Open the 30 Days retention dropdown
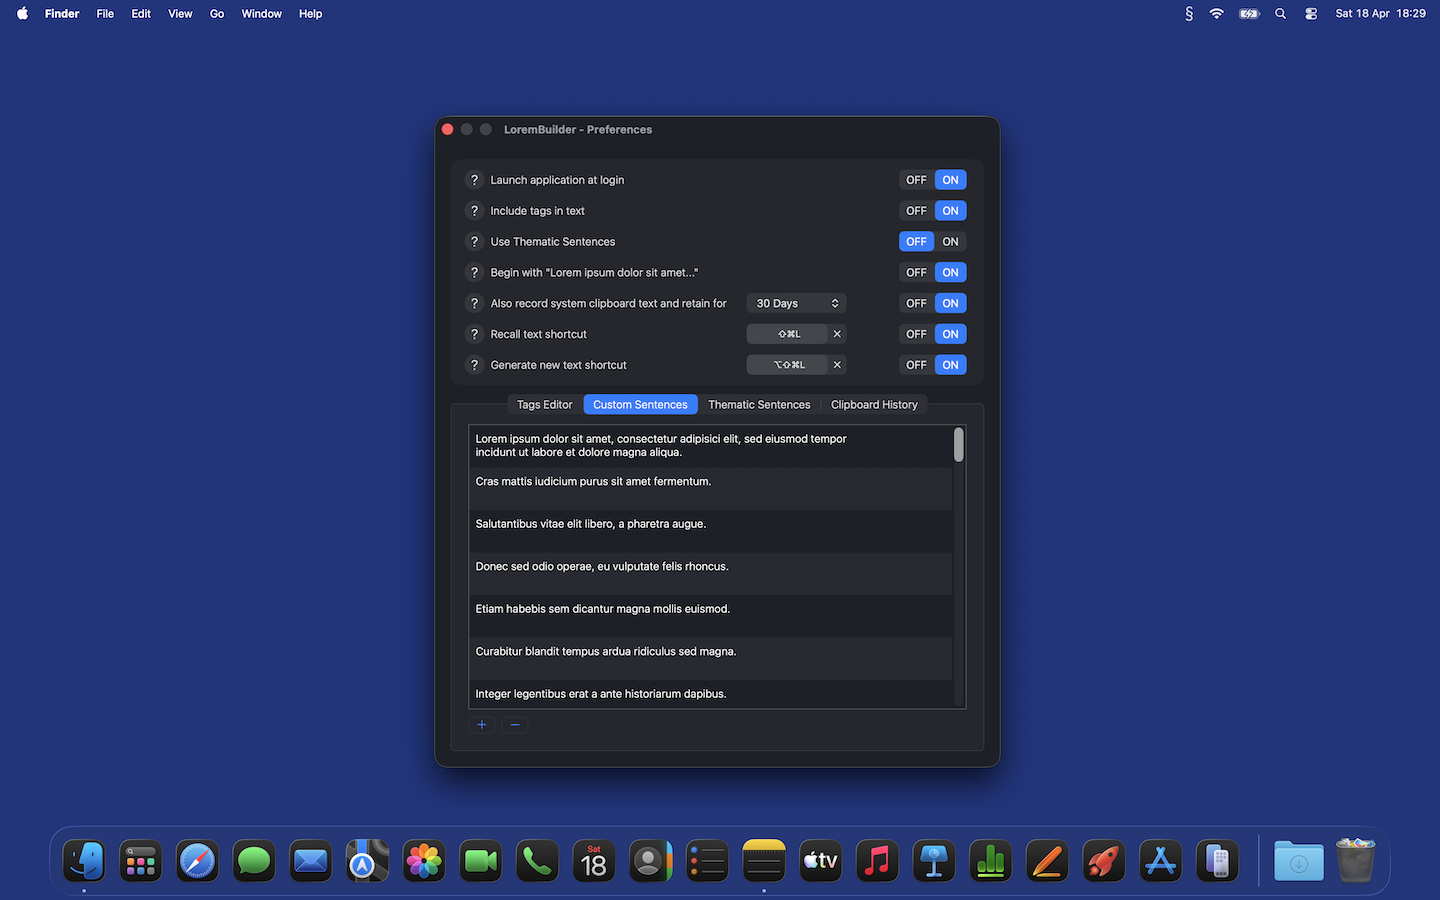 tap(796, 303)
